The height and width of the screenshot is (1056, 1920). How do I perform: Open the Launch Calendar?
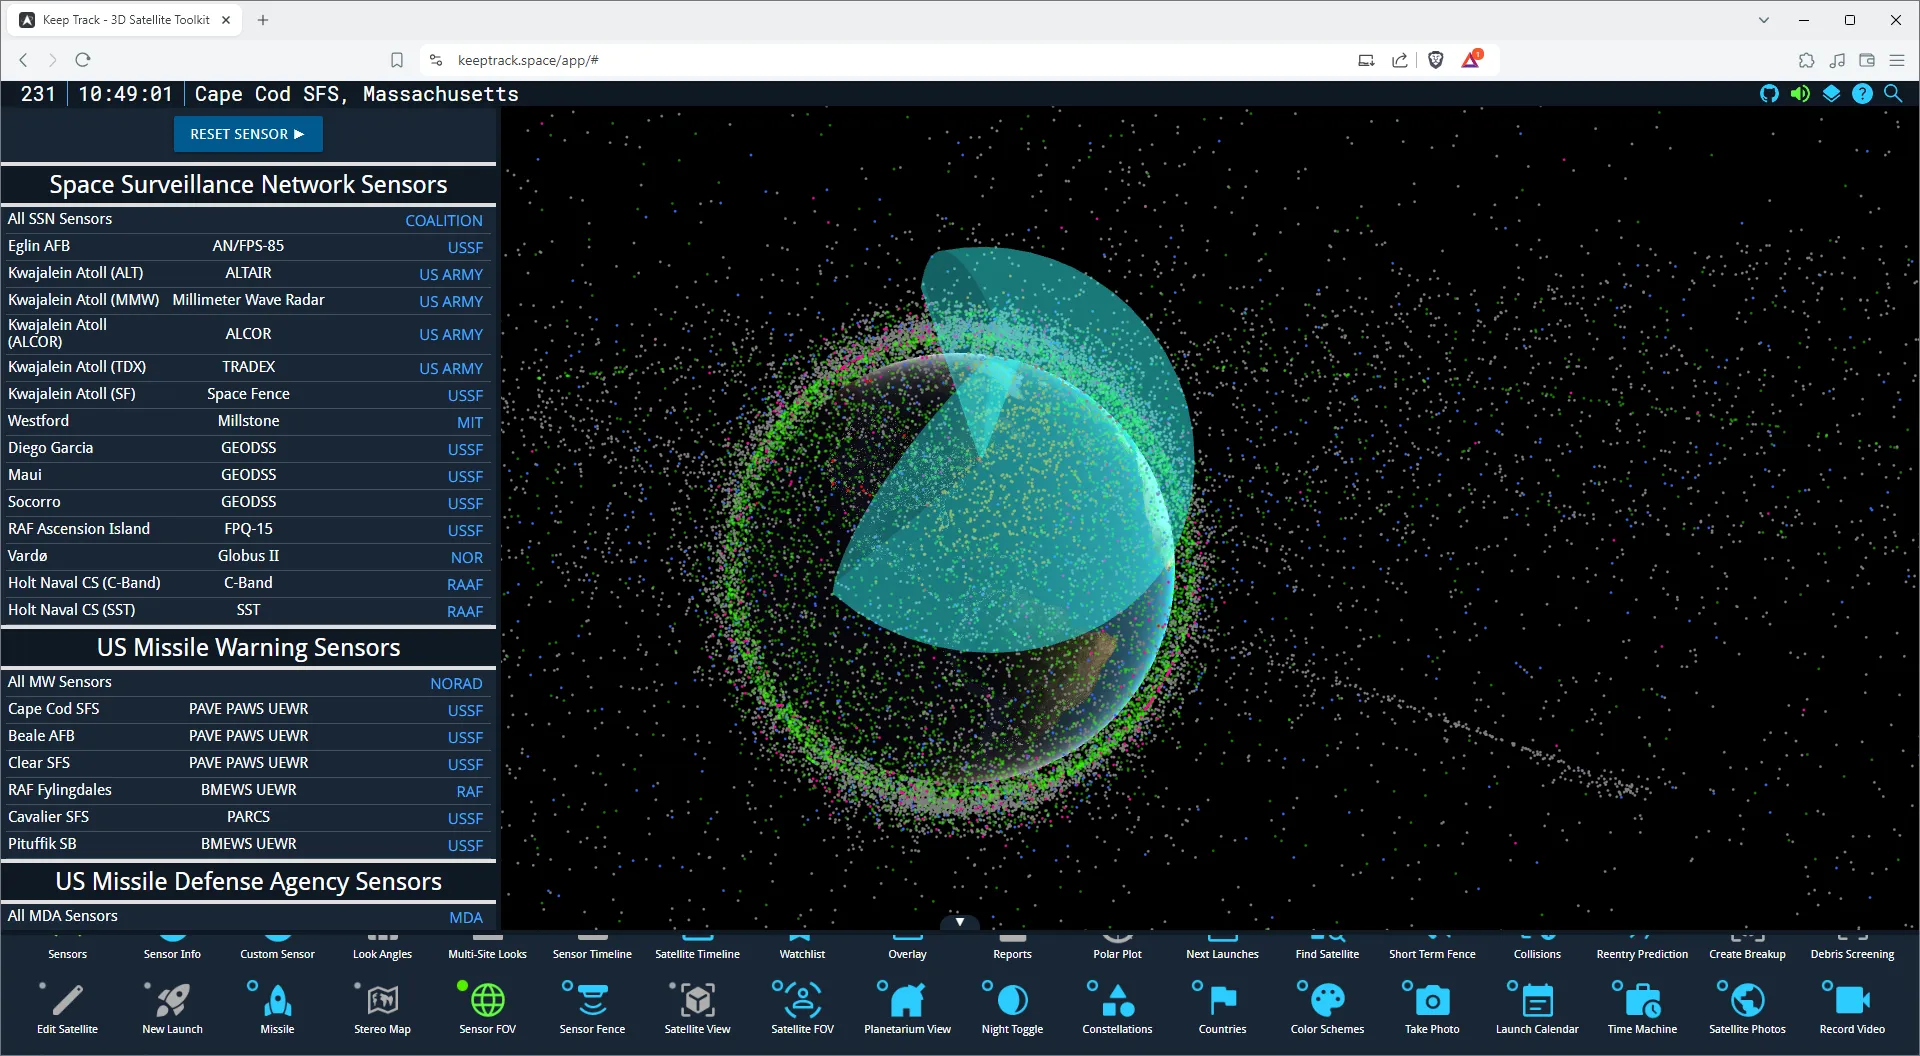tap(1536, 1005)
